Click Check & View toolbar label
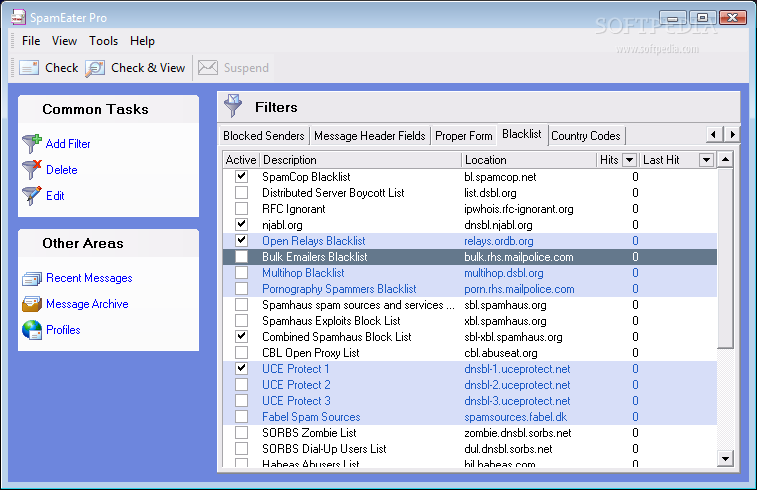 point(148,68)
